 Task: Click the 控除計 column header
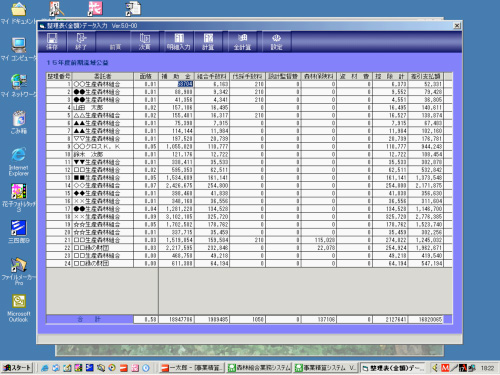[x=390, y=76]
